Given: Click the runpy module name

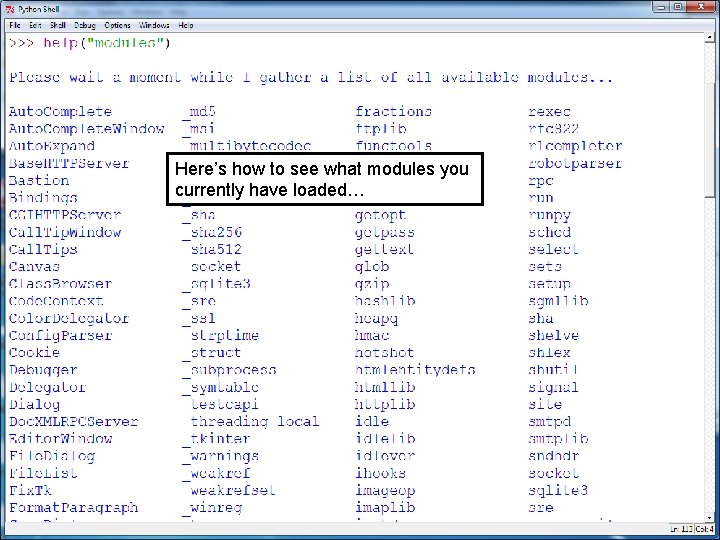Looking at the screenshot, I should pos(549,215).
